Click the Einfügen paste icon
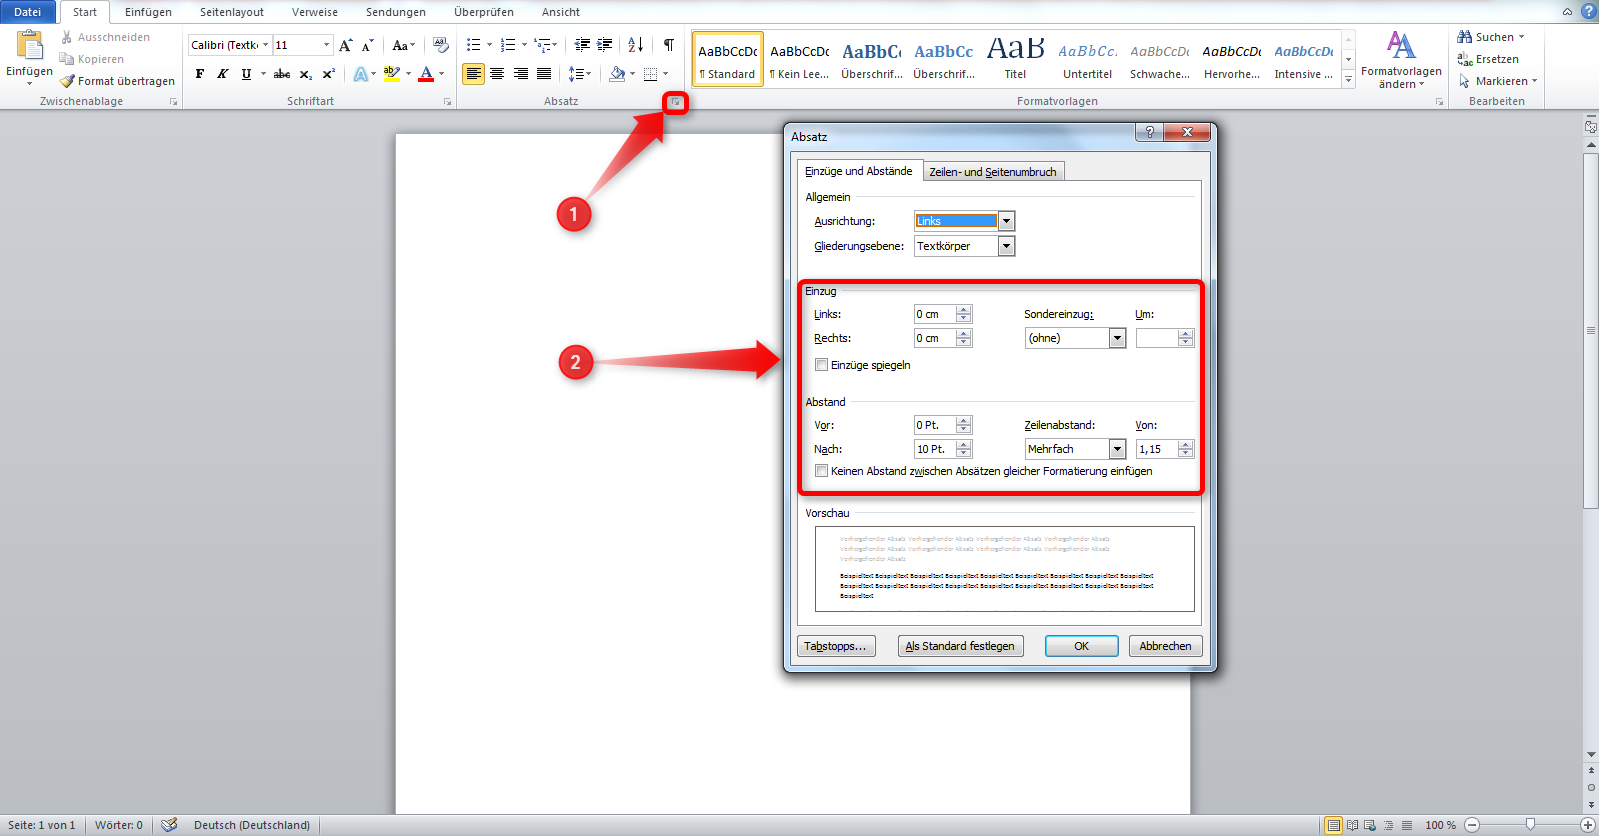The height and width of the screenshot is (836, 1599). pyautogui.click(x=30, y=46)
